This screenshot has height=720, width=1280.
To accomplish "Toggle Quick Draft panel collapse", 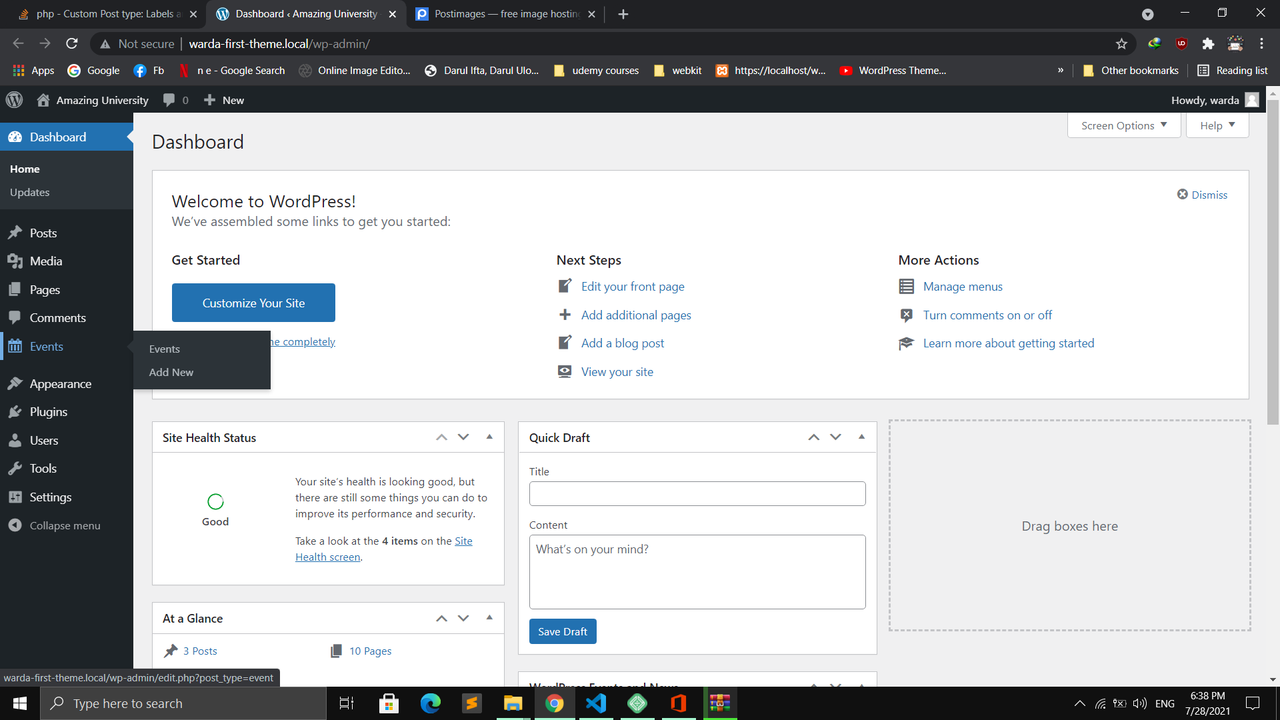I will pyautogui.click(x=861, y=437).
